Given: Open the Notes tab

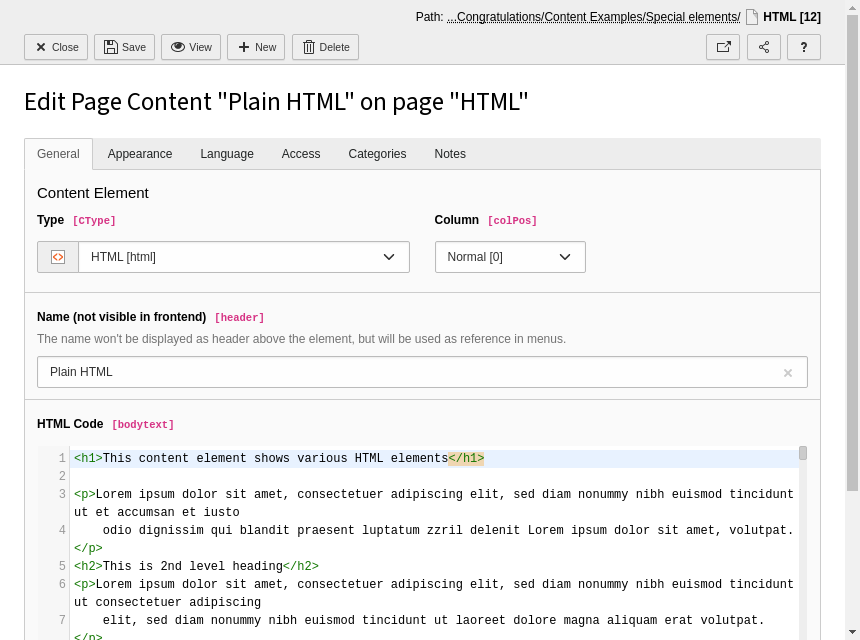Looking at the screenshot, I should (x=450, y=154).
